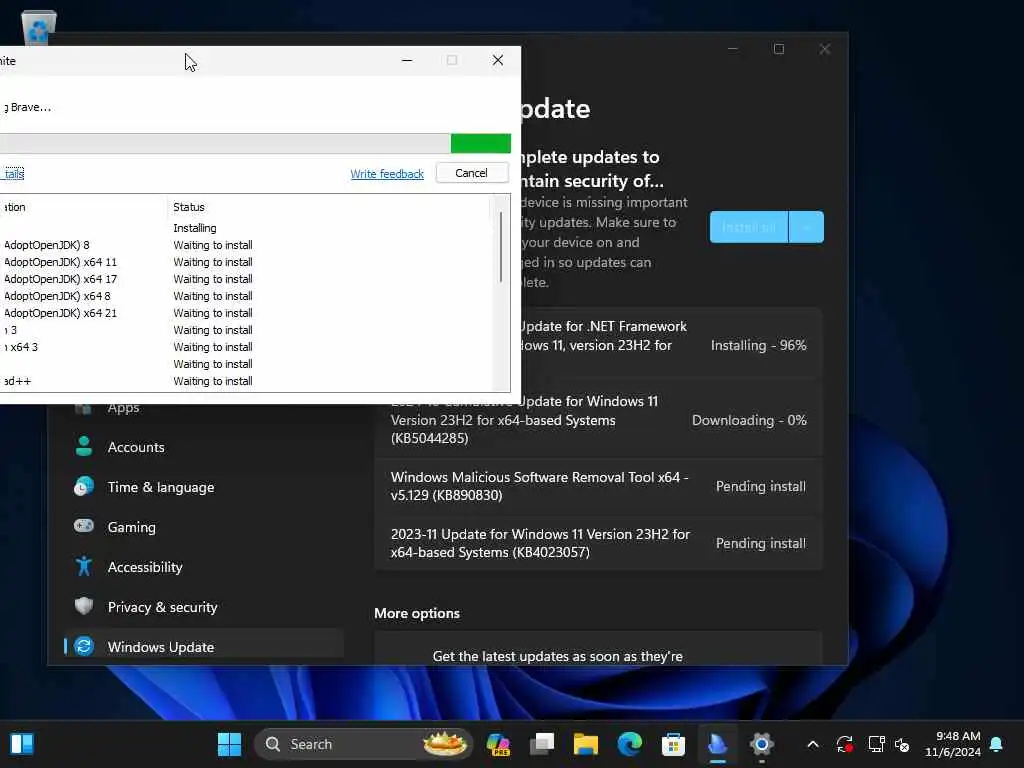This screenshot has width=1024, height=768.
Task: Open the Windows Start menu
Action: click(x=229, y=744)
